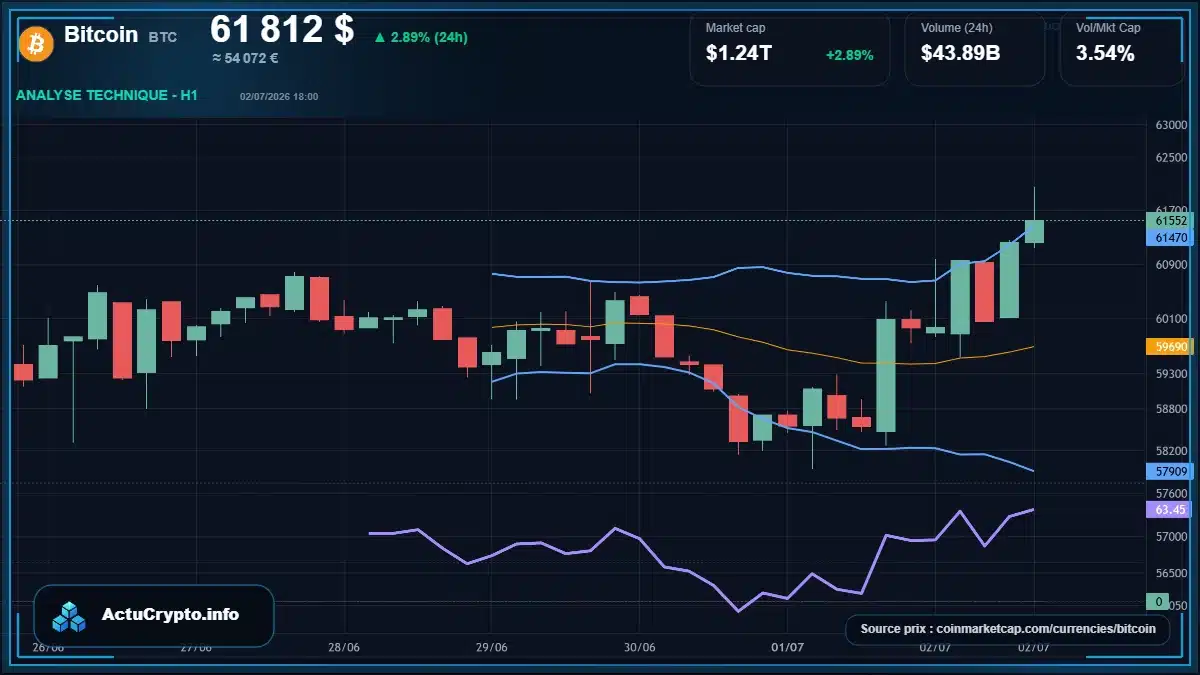Click the Market cap label
Viewport: 1200px width, 675px height.
pos(735,28)
